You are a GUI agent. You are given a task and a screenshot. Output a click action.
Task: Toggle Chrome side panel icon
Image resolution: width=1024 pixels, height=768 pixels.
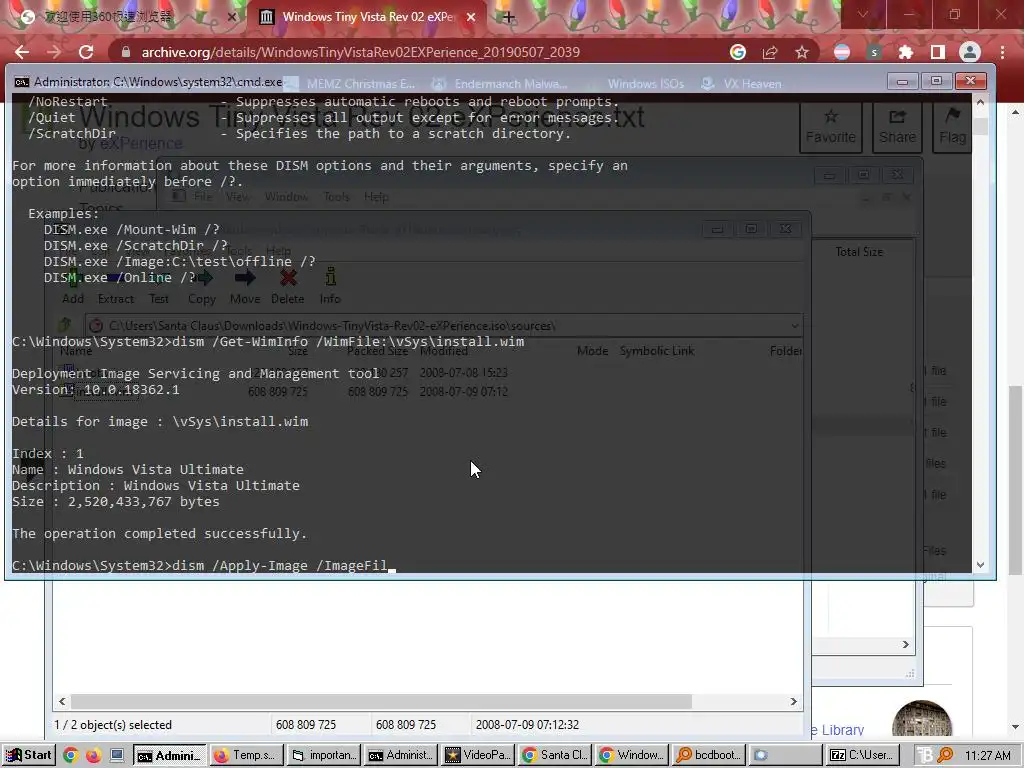[x=938, y=52]
